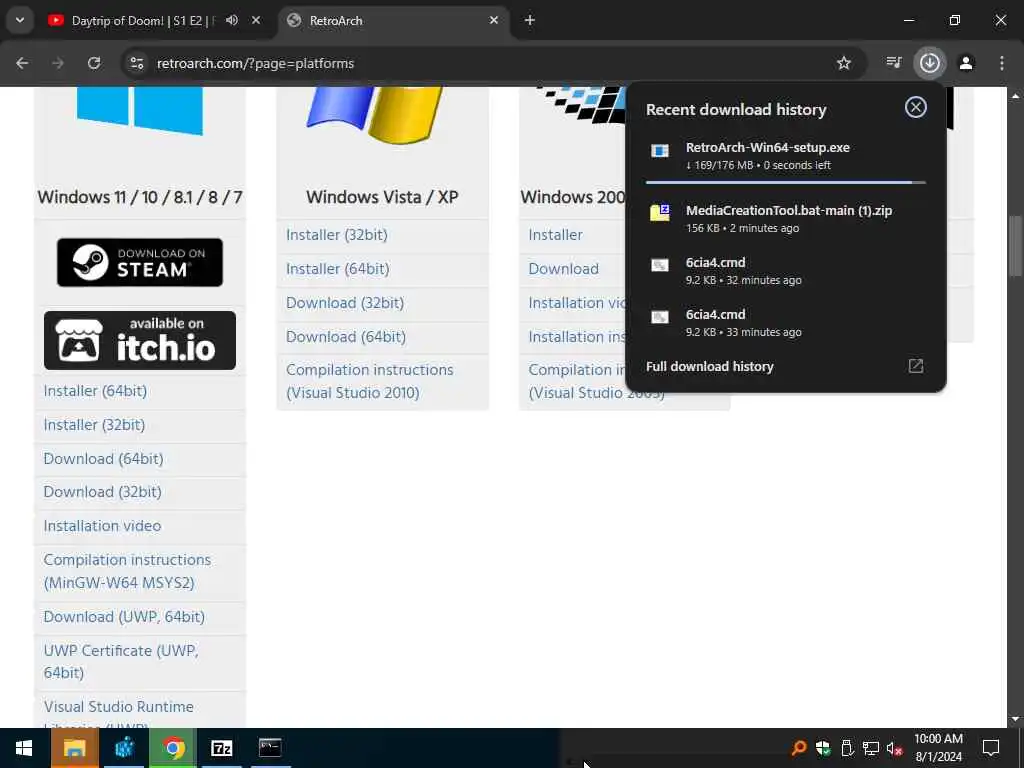Click the Download on Steam badge

tap(140, 263)
